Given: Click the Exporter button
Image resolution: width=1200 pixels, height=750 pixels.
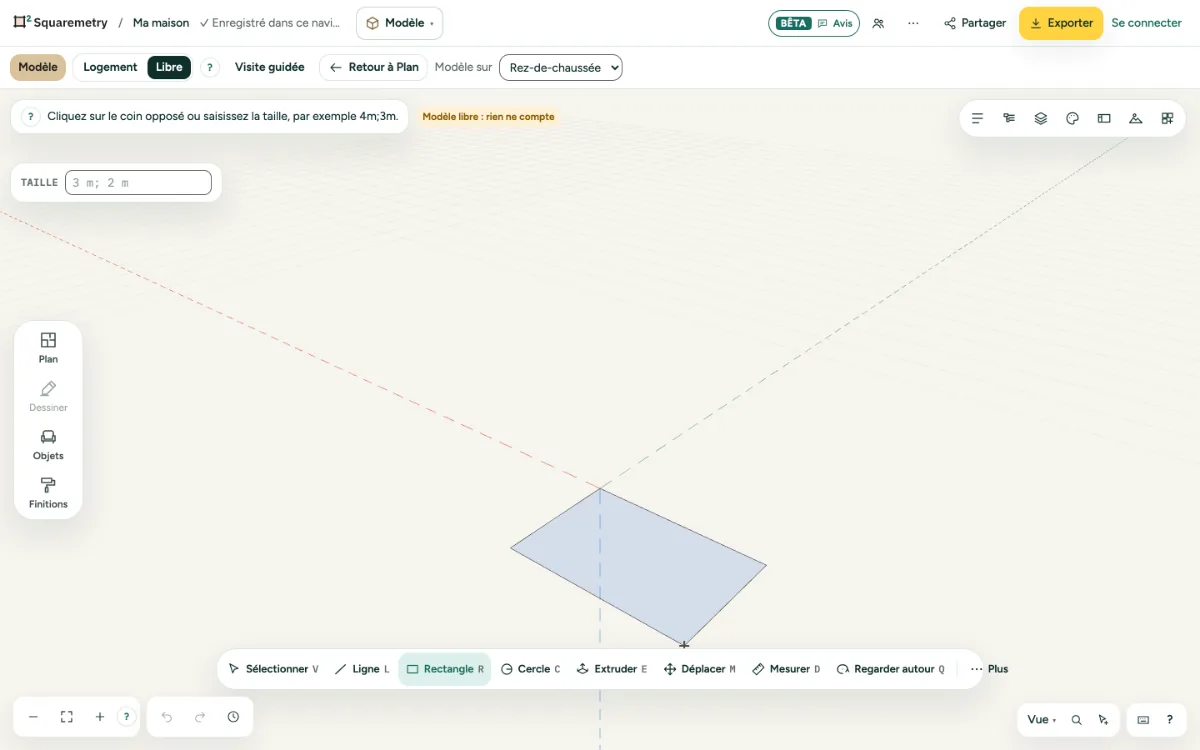Looking at the screenshot, I should click(x=1061, y=23).
